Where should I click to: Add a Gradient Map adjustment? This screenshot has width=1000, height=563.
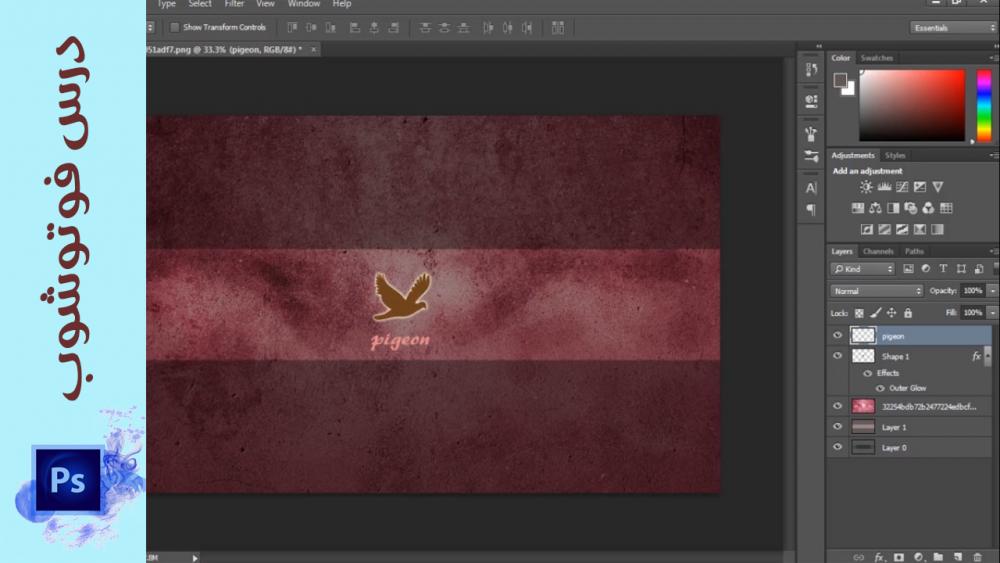click(937, 229)
